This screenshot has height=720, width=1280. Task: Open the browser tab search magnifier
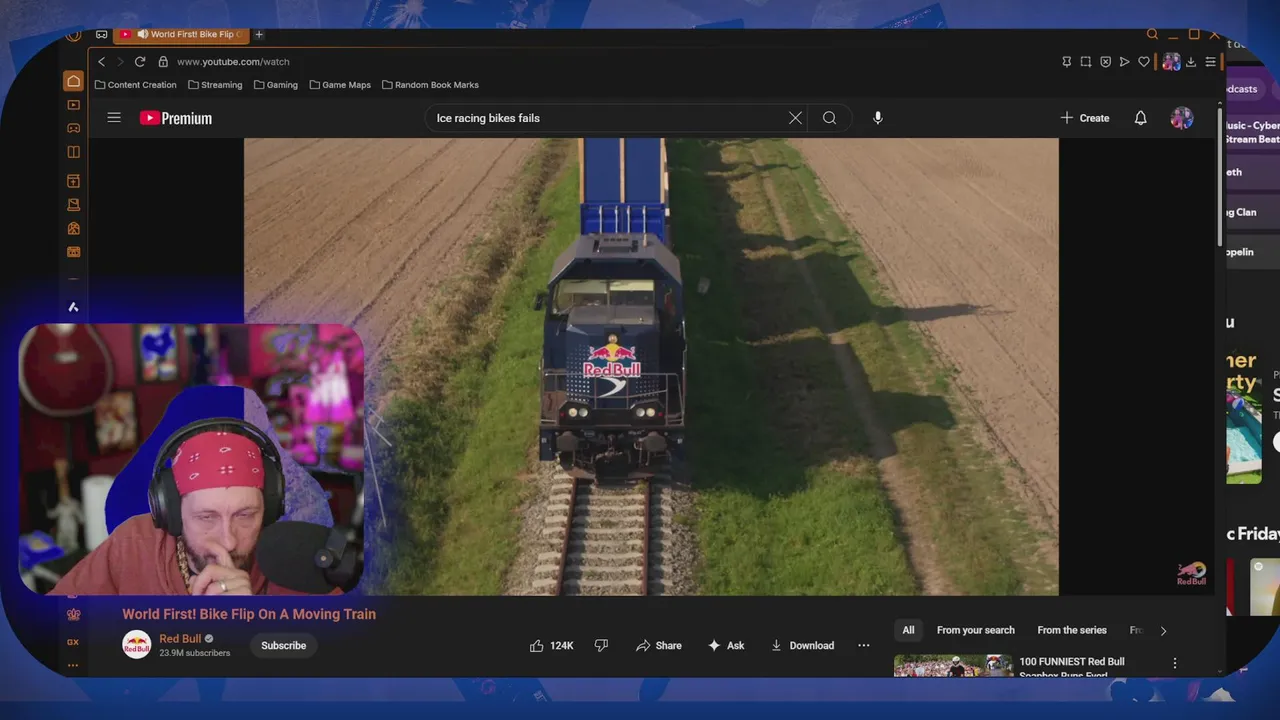[x=1152, y=34]
